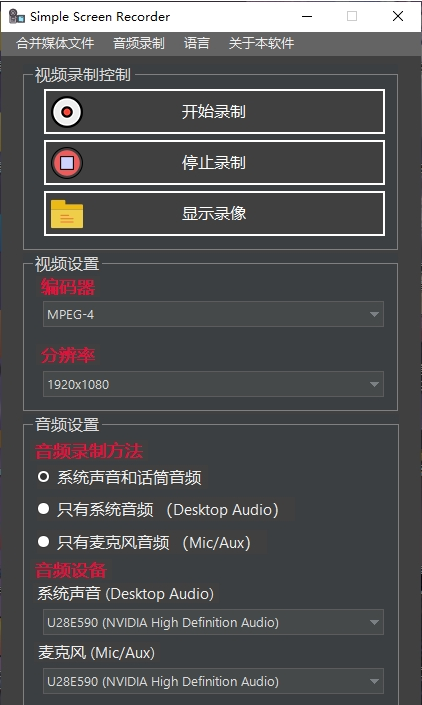This screenshot has height=705, width=422.
Task: Open the 关于本软件 menu
Action: 261,43
